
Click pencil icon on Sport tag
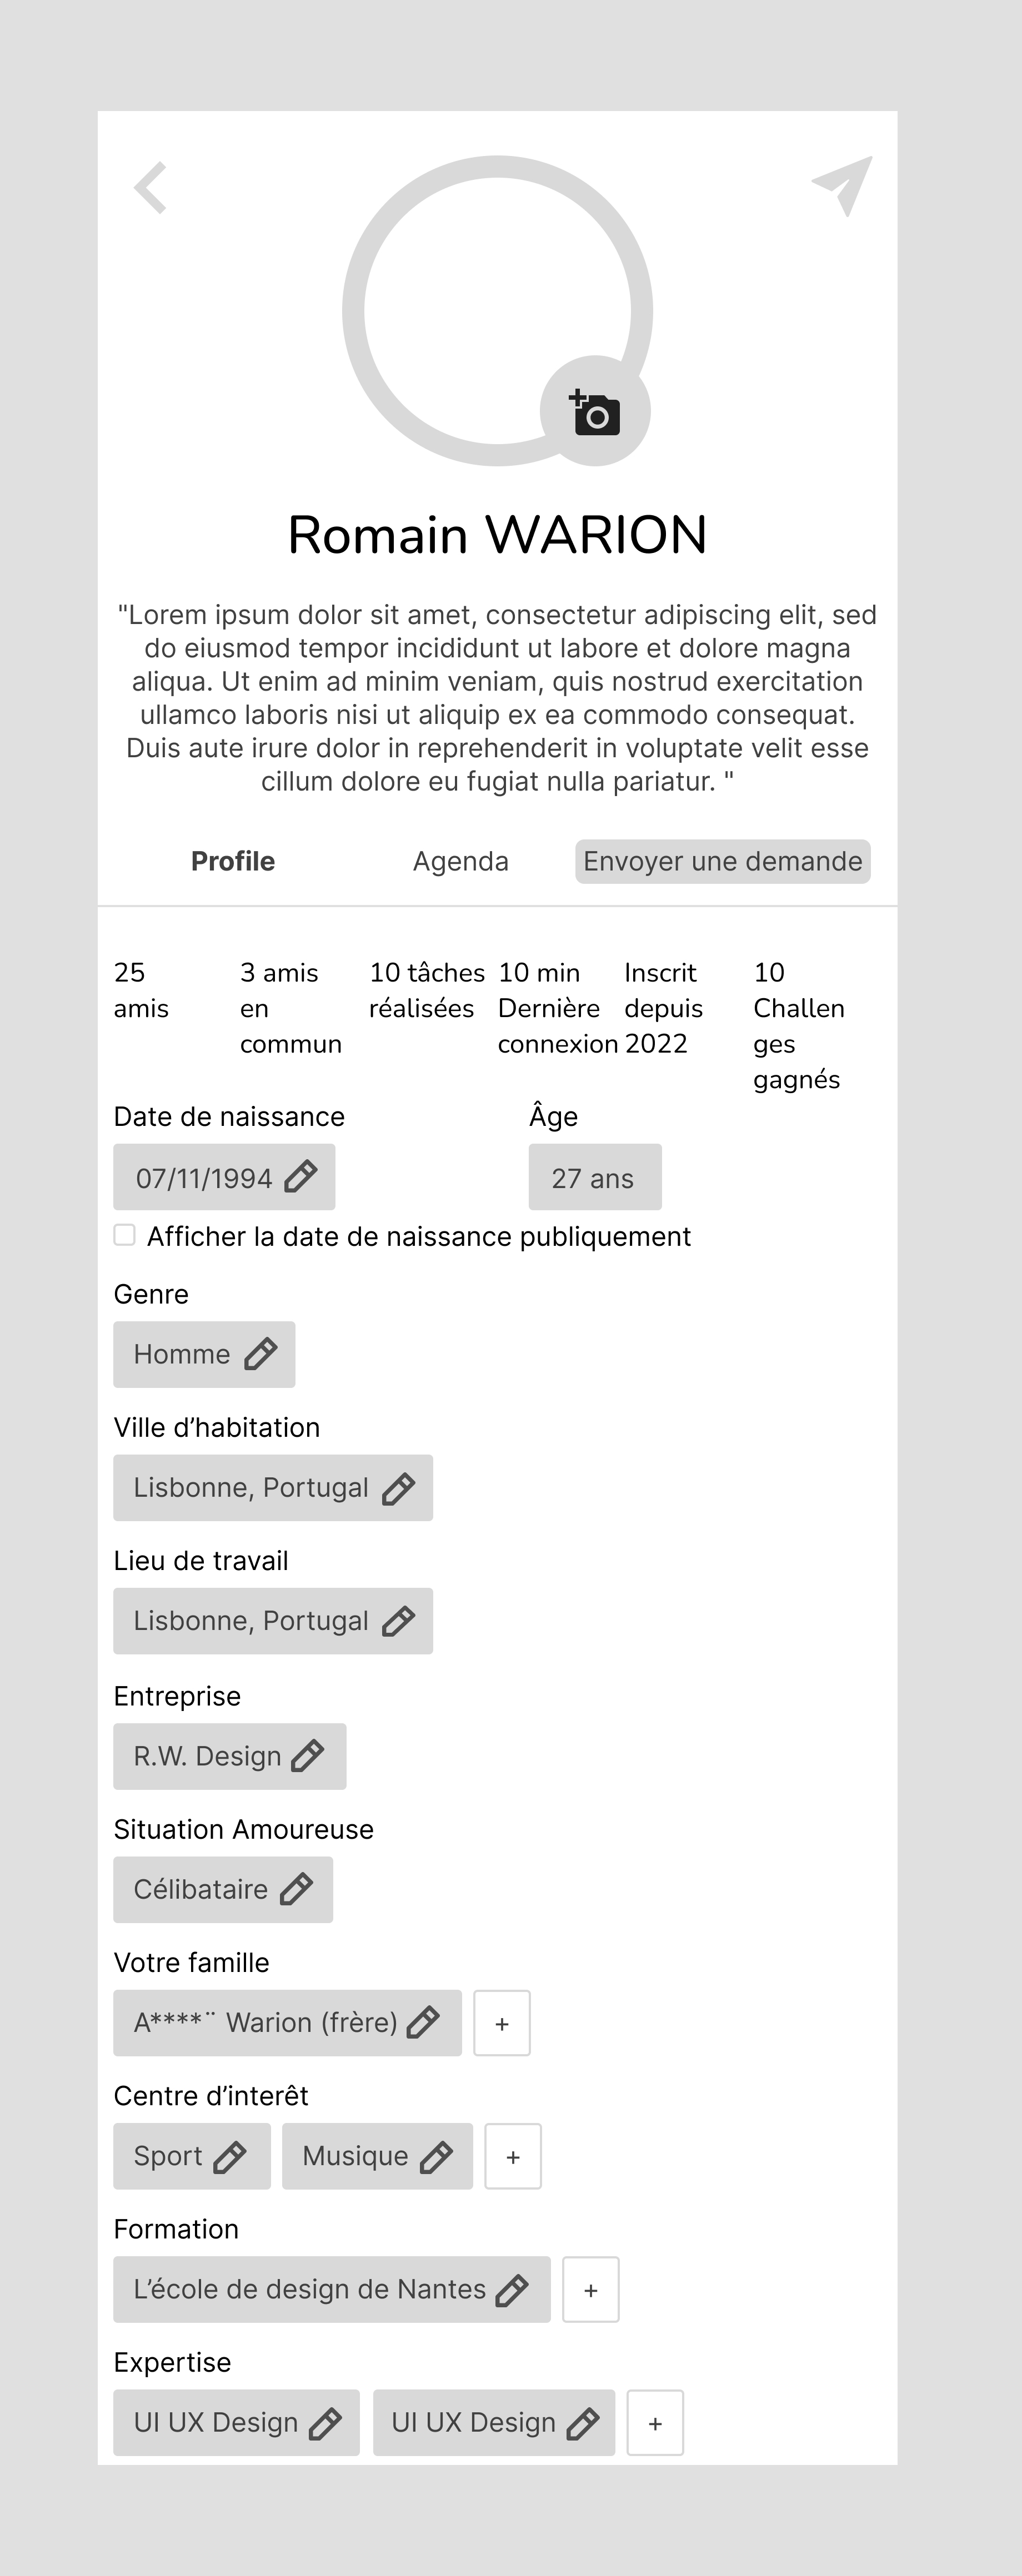pos(230,2156)
